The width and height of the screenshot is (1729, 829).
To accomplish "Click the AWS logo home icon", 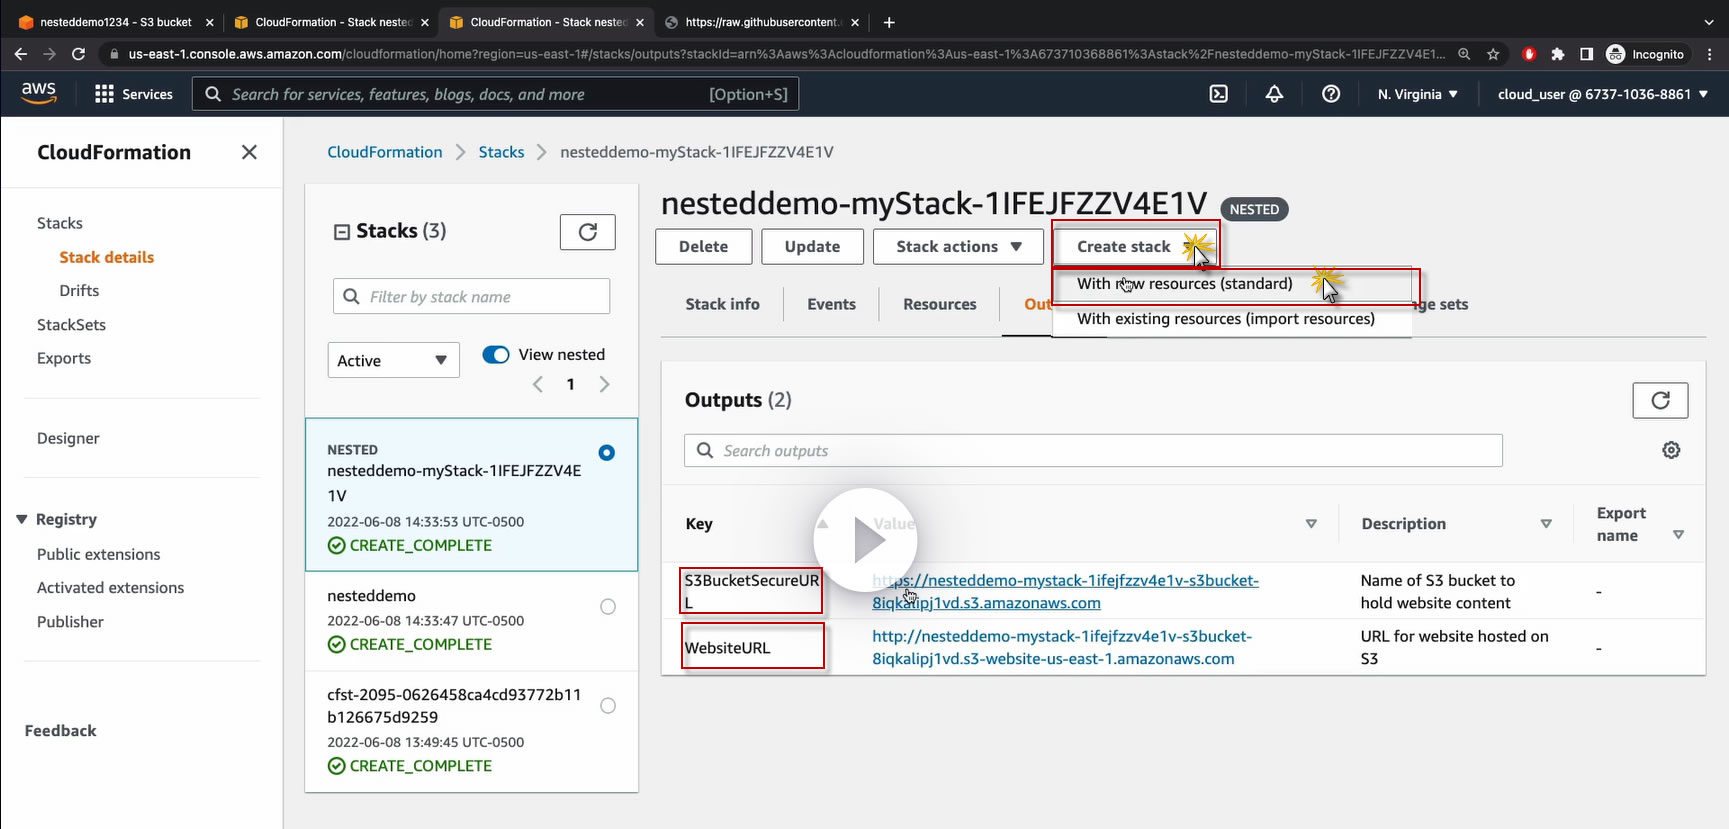I will point(39,93).
